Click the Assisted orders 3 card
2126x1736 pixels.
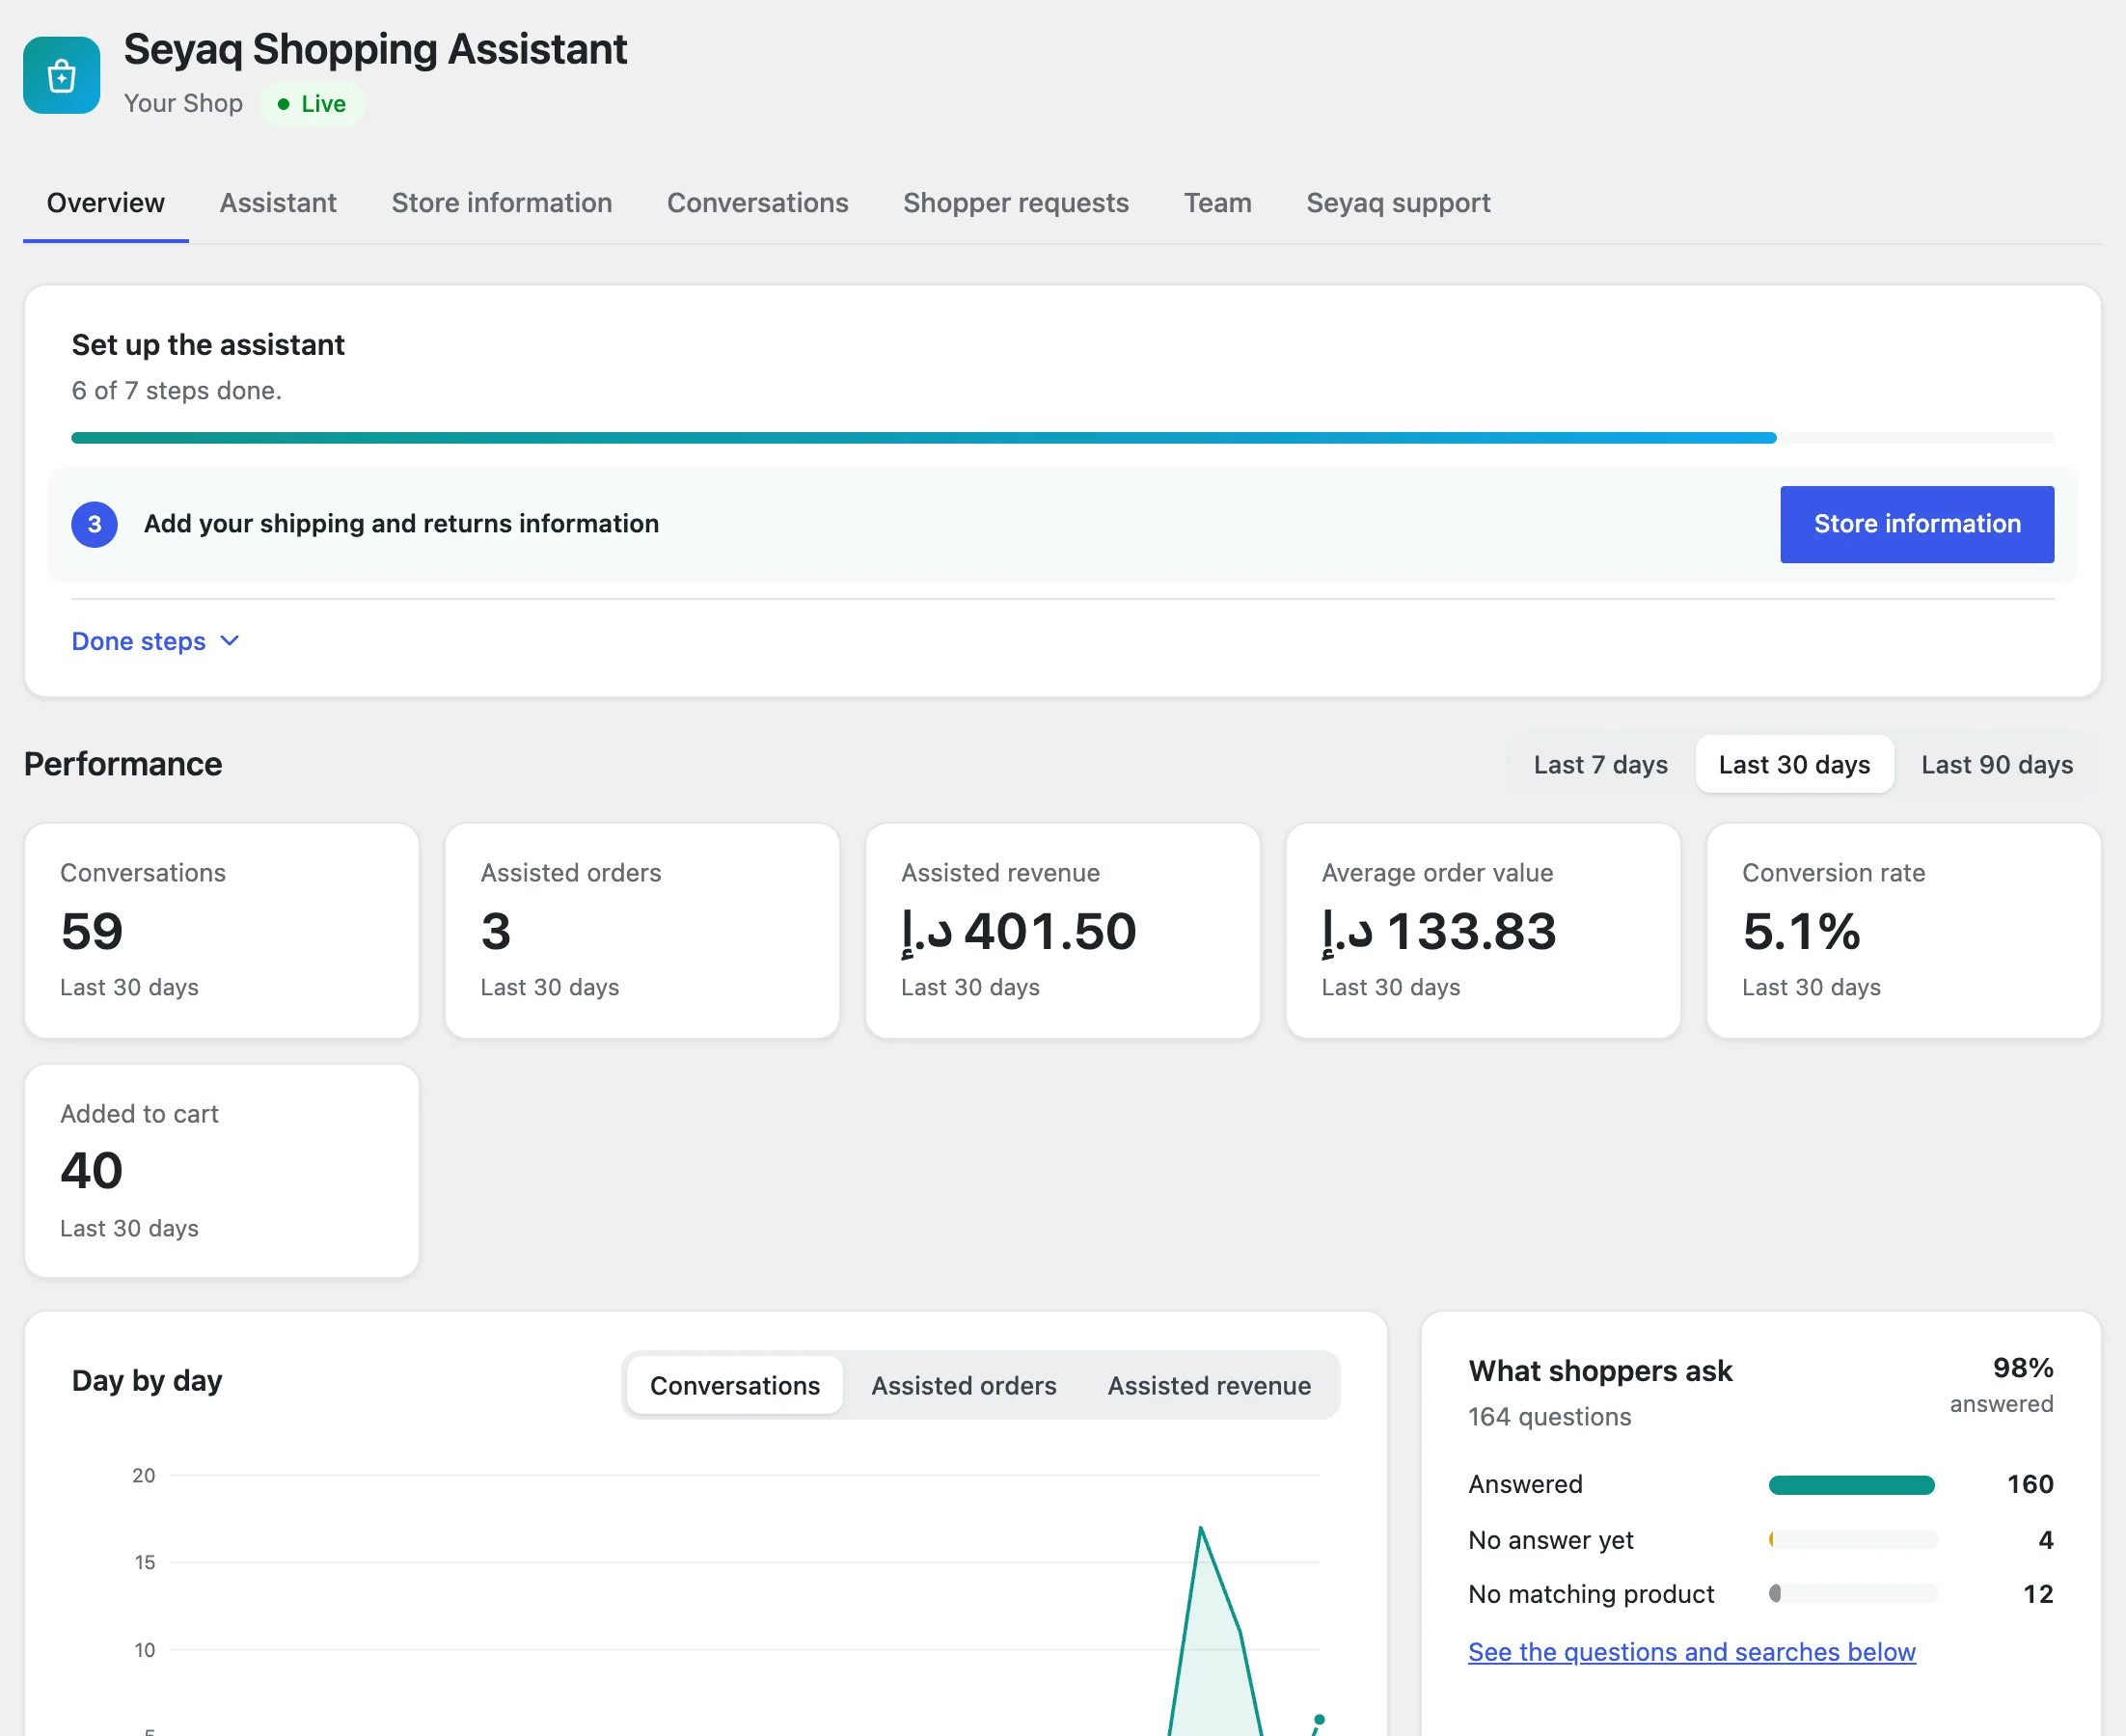point(642,930)
